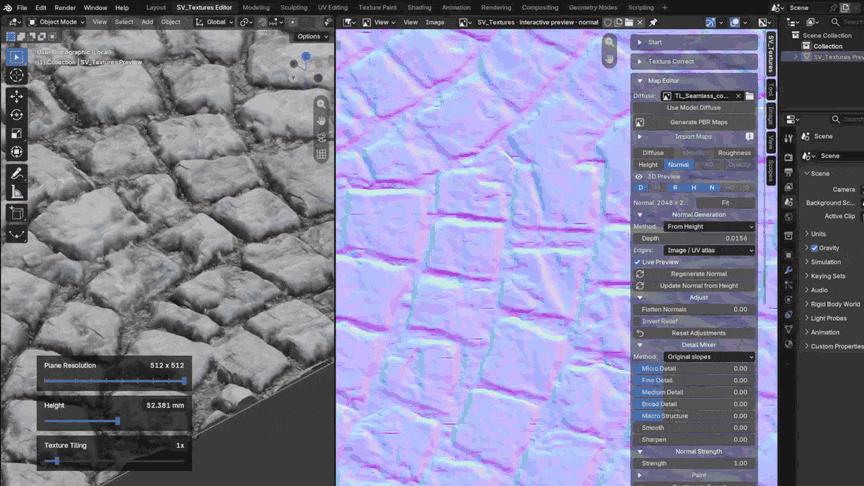Click the Blender logo in the menu bar

[7, 8]
